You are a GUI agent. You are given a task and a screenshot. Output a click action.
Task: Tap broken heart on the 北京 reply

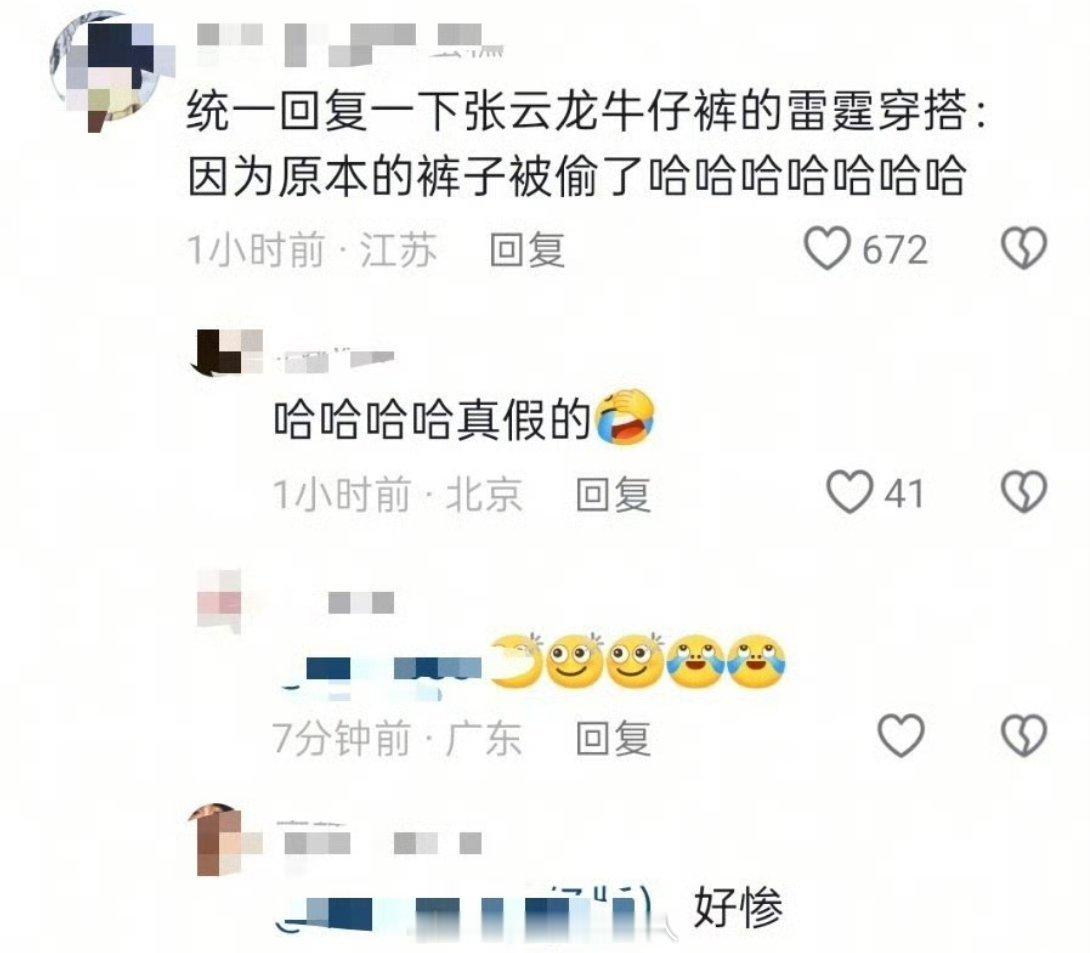1023,492
